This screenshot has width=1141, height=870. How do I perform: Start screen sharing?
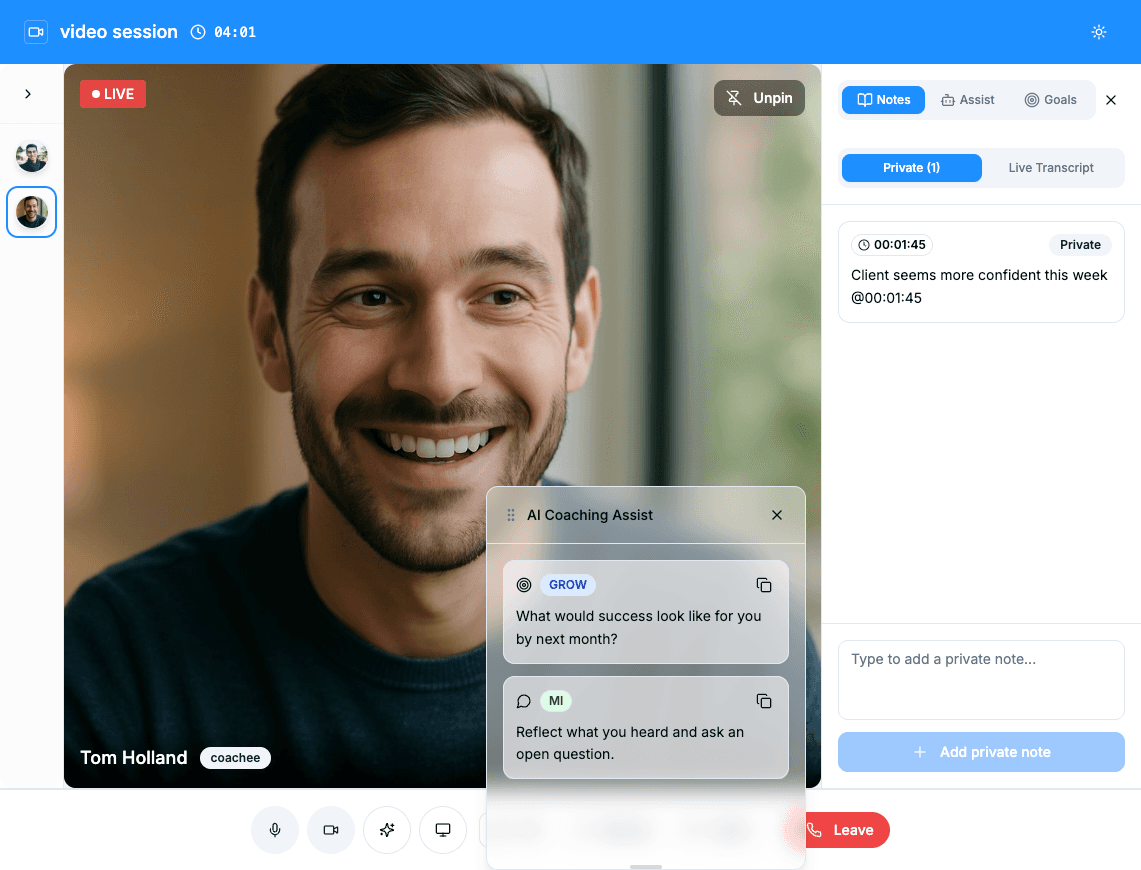coord(443,830)
